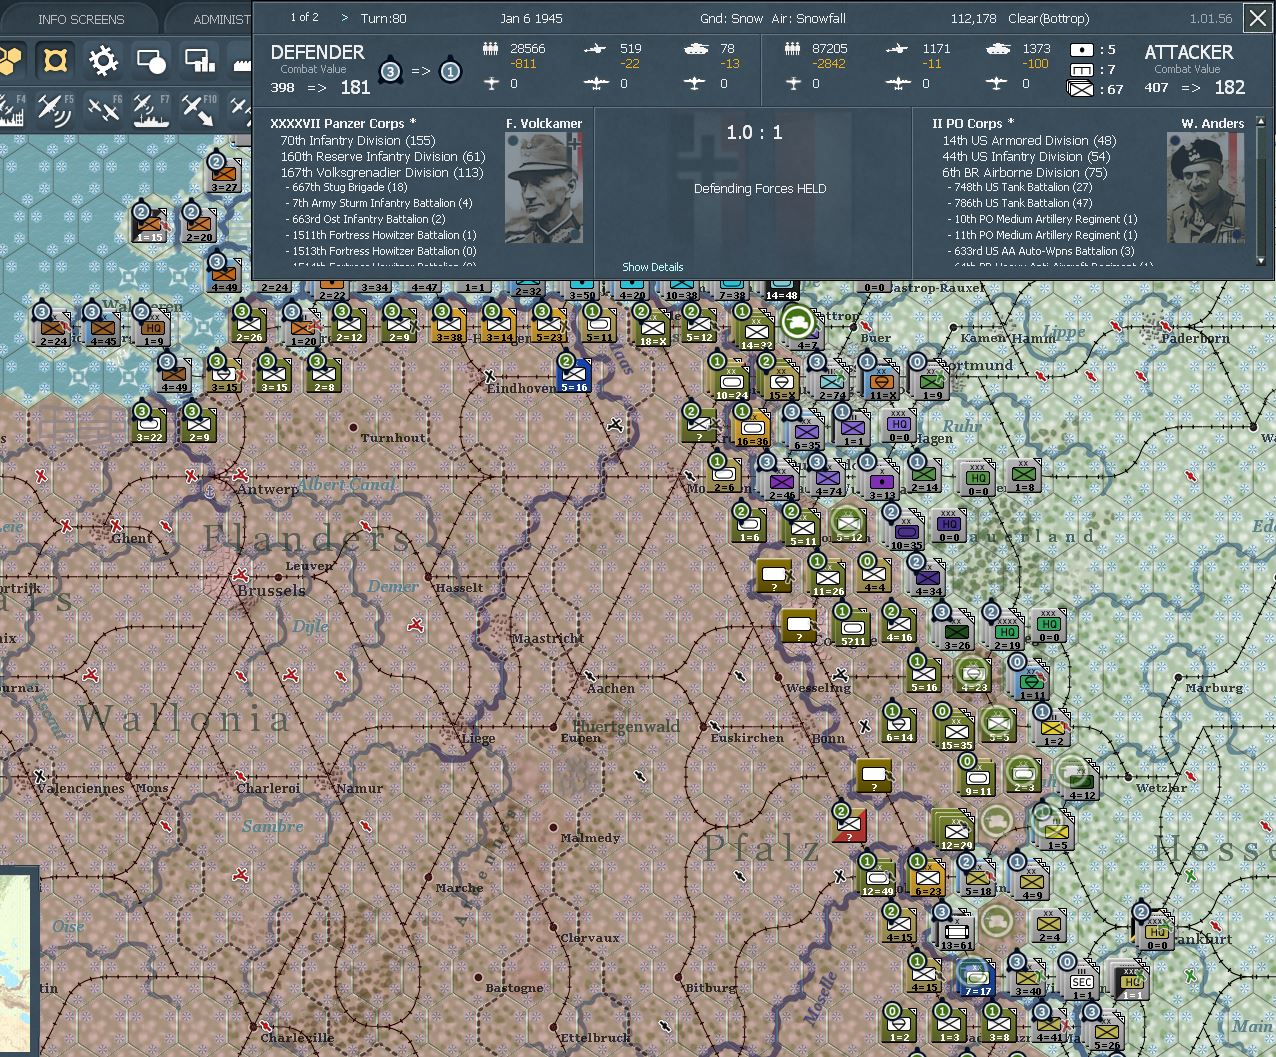The width and height of the screenshot is (1276, 1057).
Task: Open the INFO SCREENS tab
Action: pos(80,19)
